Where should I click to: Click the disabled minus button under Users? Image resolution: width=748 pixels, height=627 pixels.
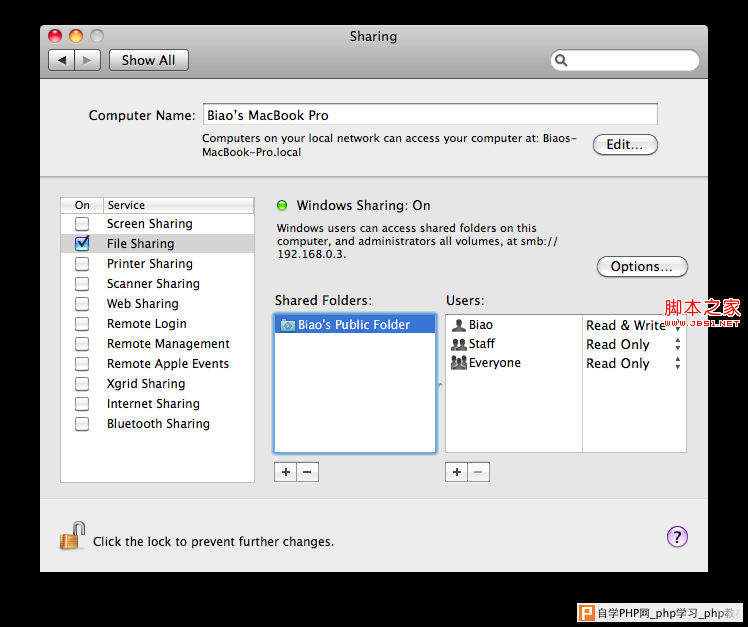click(478, 472)
